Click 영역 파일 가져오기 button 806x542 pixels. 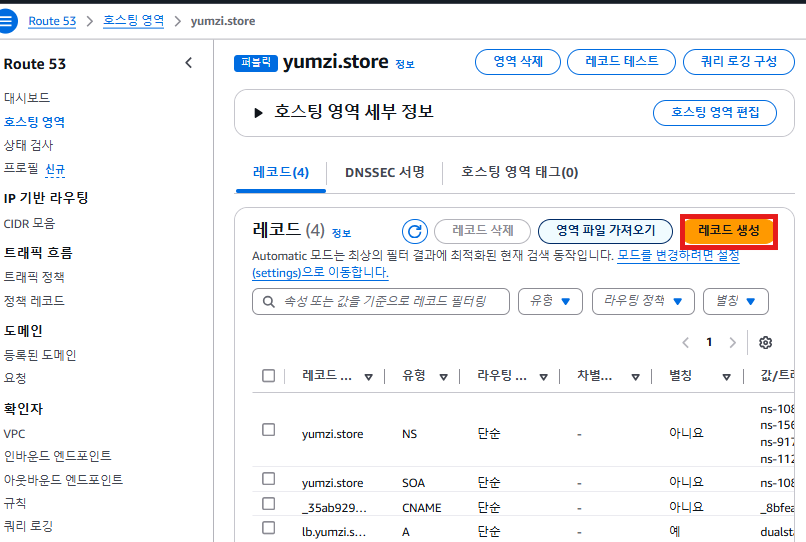(x=605, y=231)
